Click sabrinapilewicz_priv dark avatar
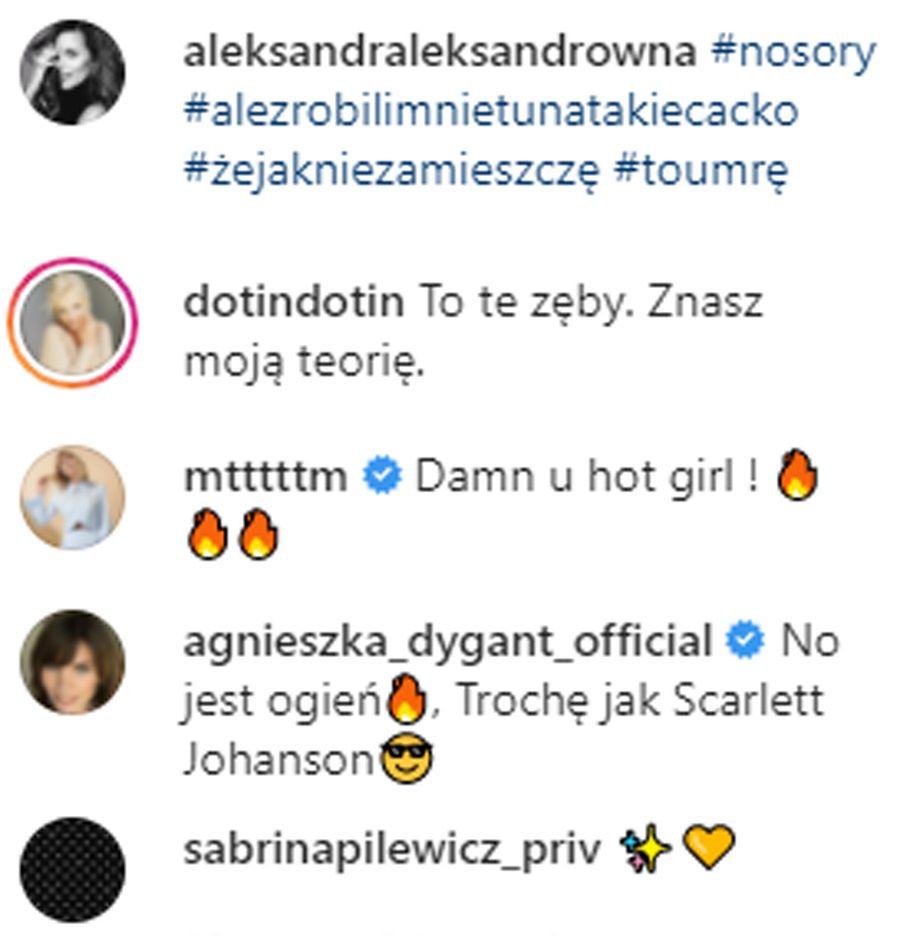 coord(73,870)
